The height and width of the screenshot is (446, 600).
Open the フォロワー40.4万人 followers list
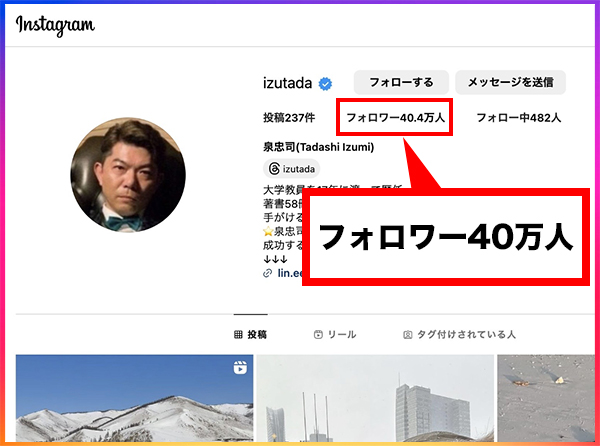[395, 118]
